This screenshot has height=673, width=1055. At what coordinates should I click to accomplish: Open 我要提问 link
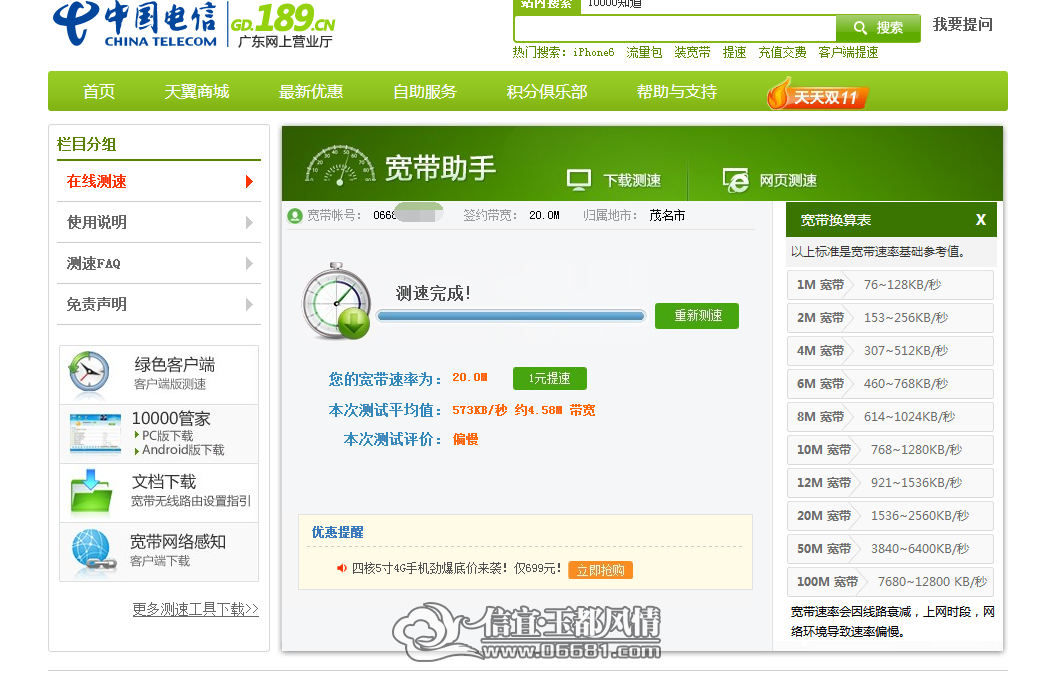coord(962,25)
